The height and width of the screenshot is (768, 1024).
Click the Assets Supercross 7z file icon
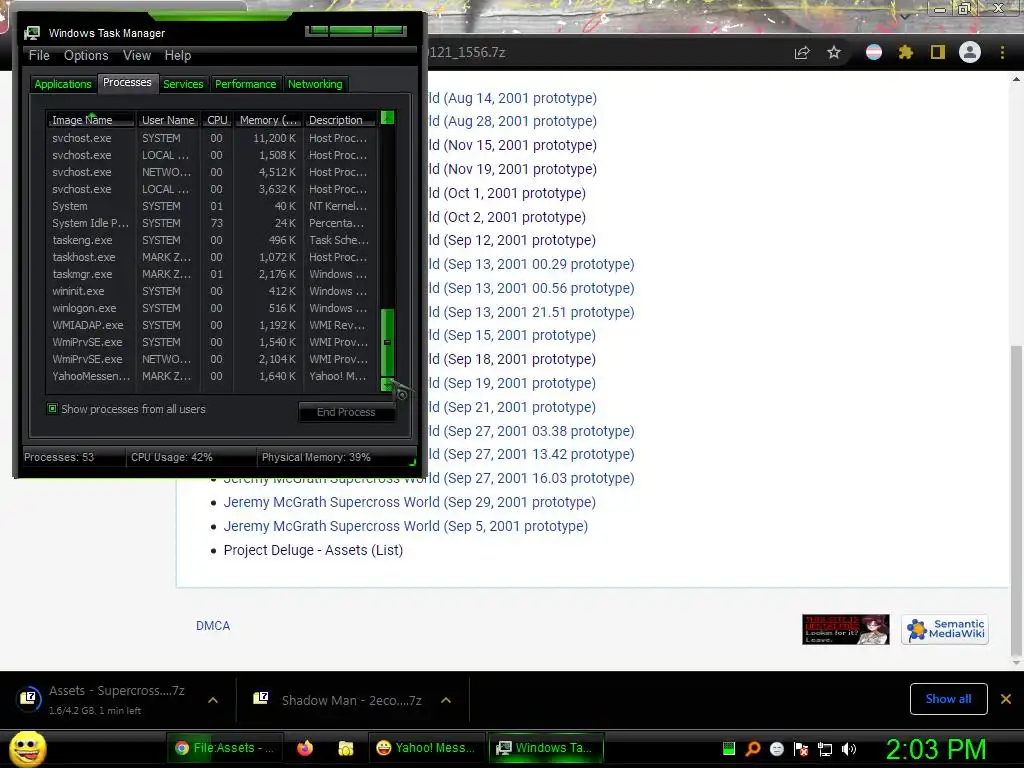pyautogui.click(x=28, y=699)
